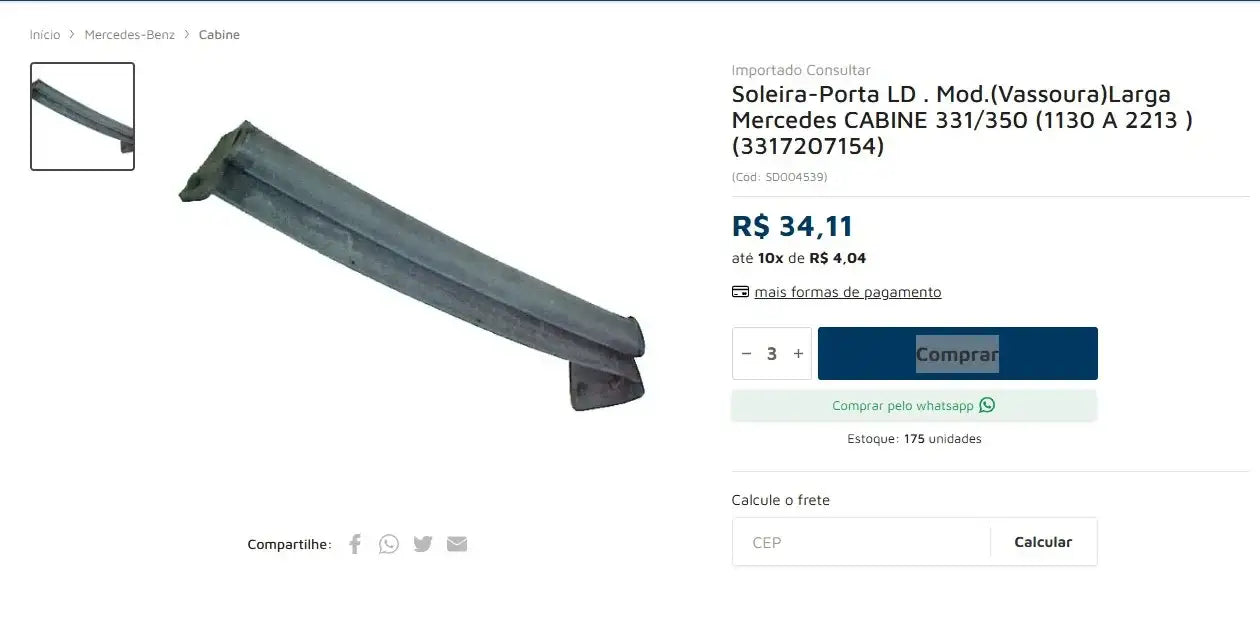Decrease quantity with minus button
The image size is (1260, 628).
pos(746,353)
